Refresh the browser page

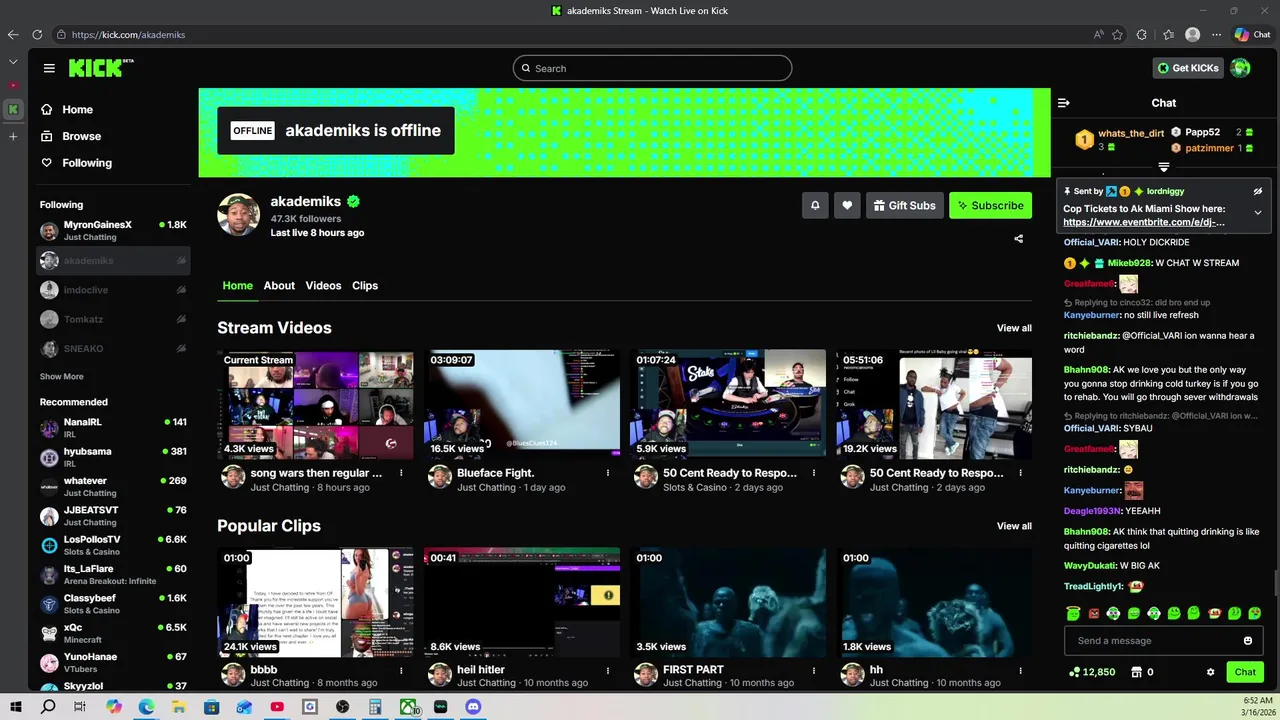(x=37, y=34)
